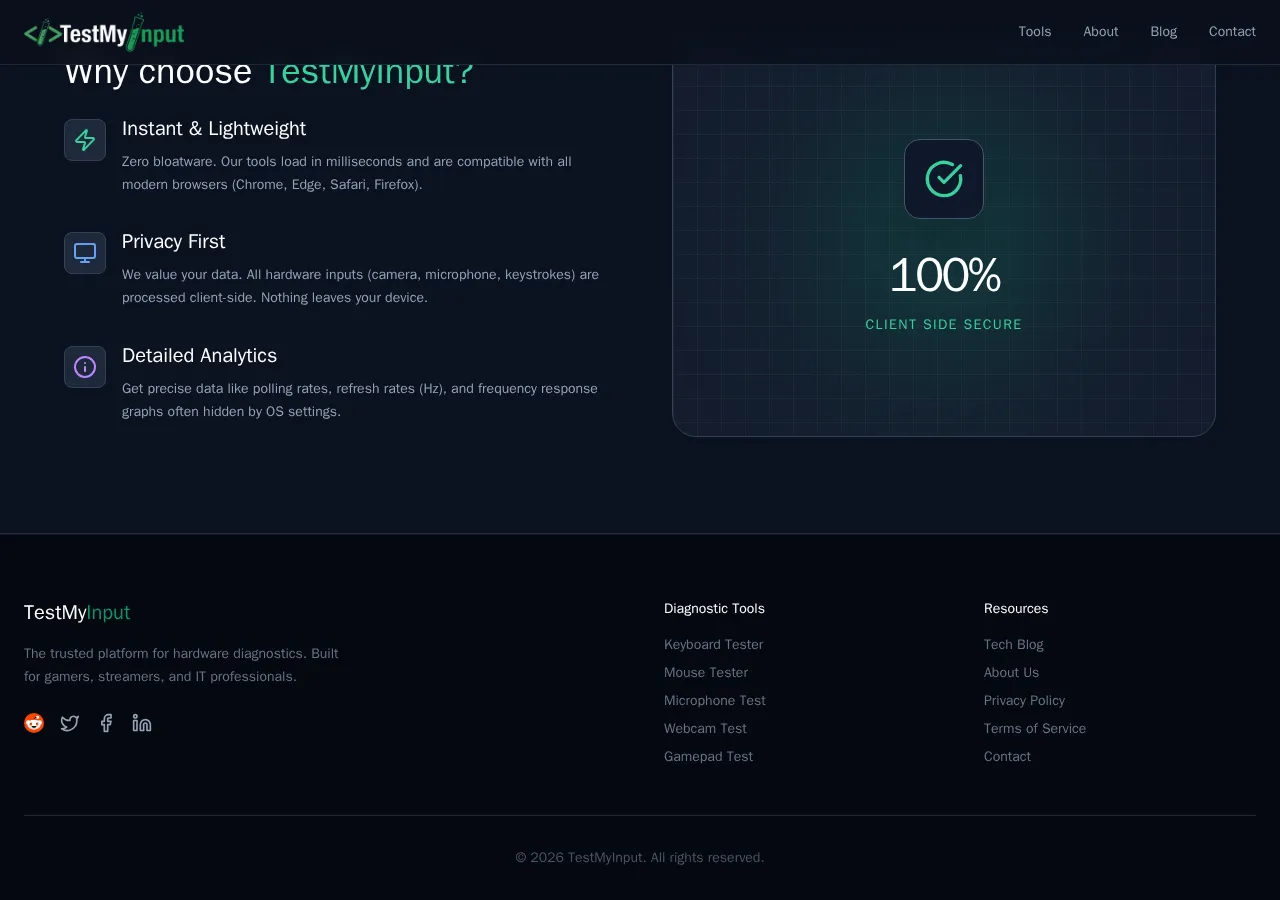
Task: Go to About in top navigation
Action: [1101, 32]
